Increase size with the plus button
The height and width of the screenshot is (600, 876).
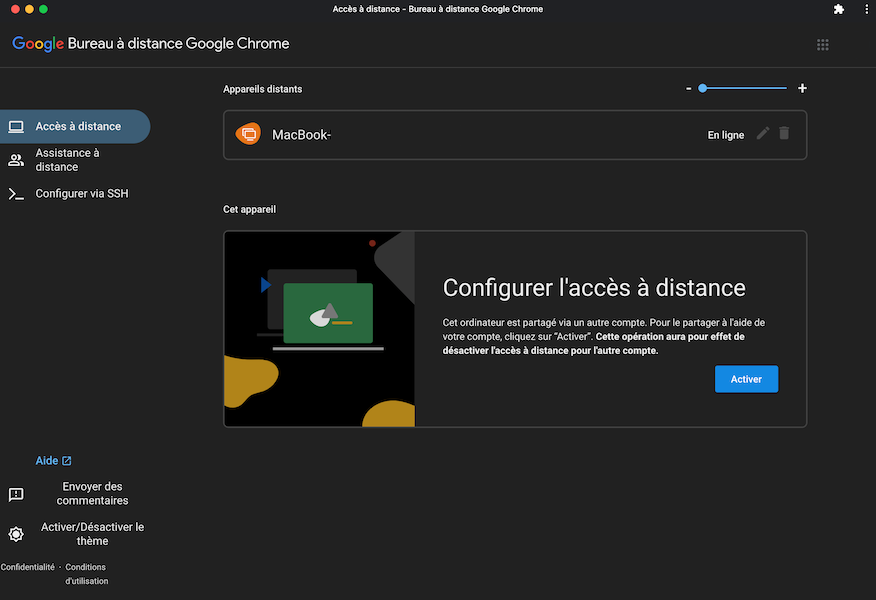(x=802, y=88)
